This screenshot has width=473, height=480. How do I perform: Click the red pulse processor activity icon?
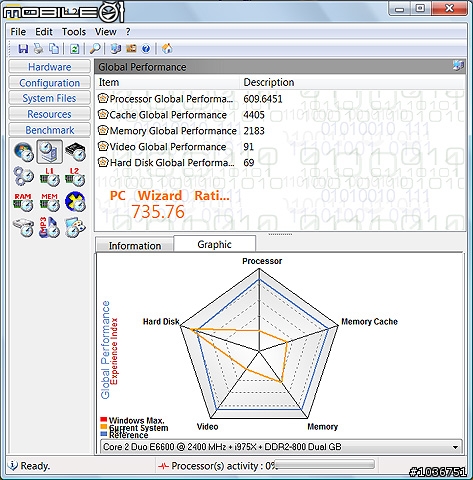(163, 466)
